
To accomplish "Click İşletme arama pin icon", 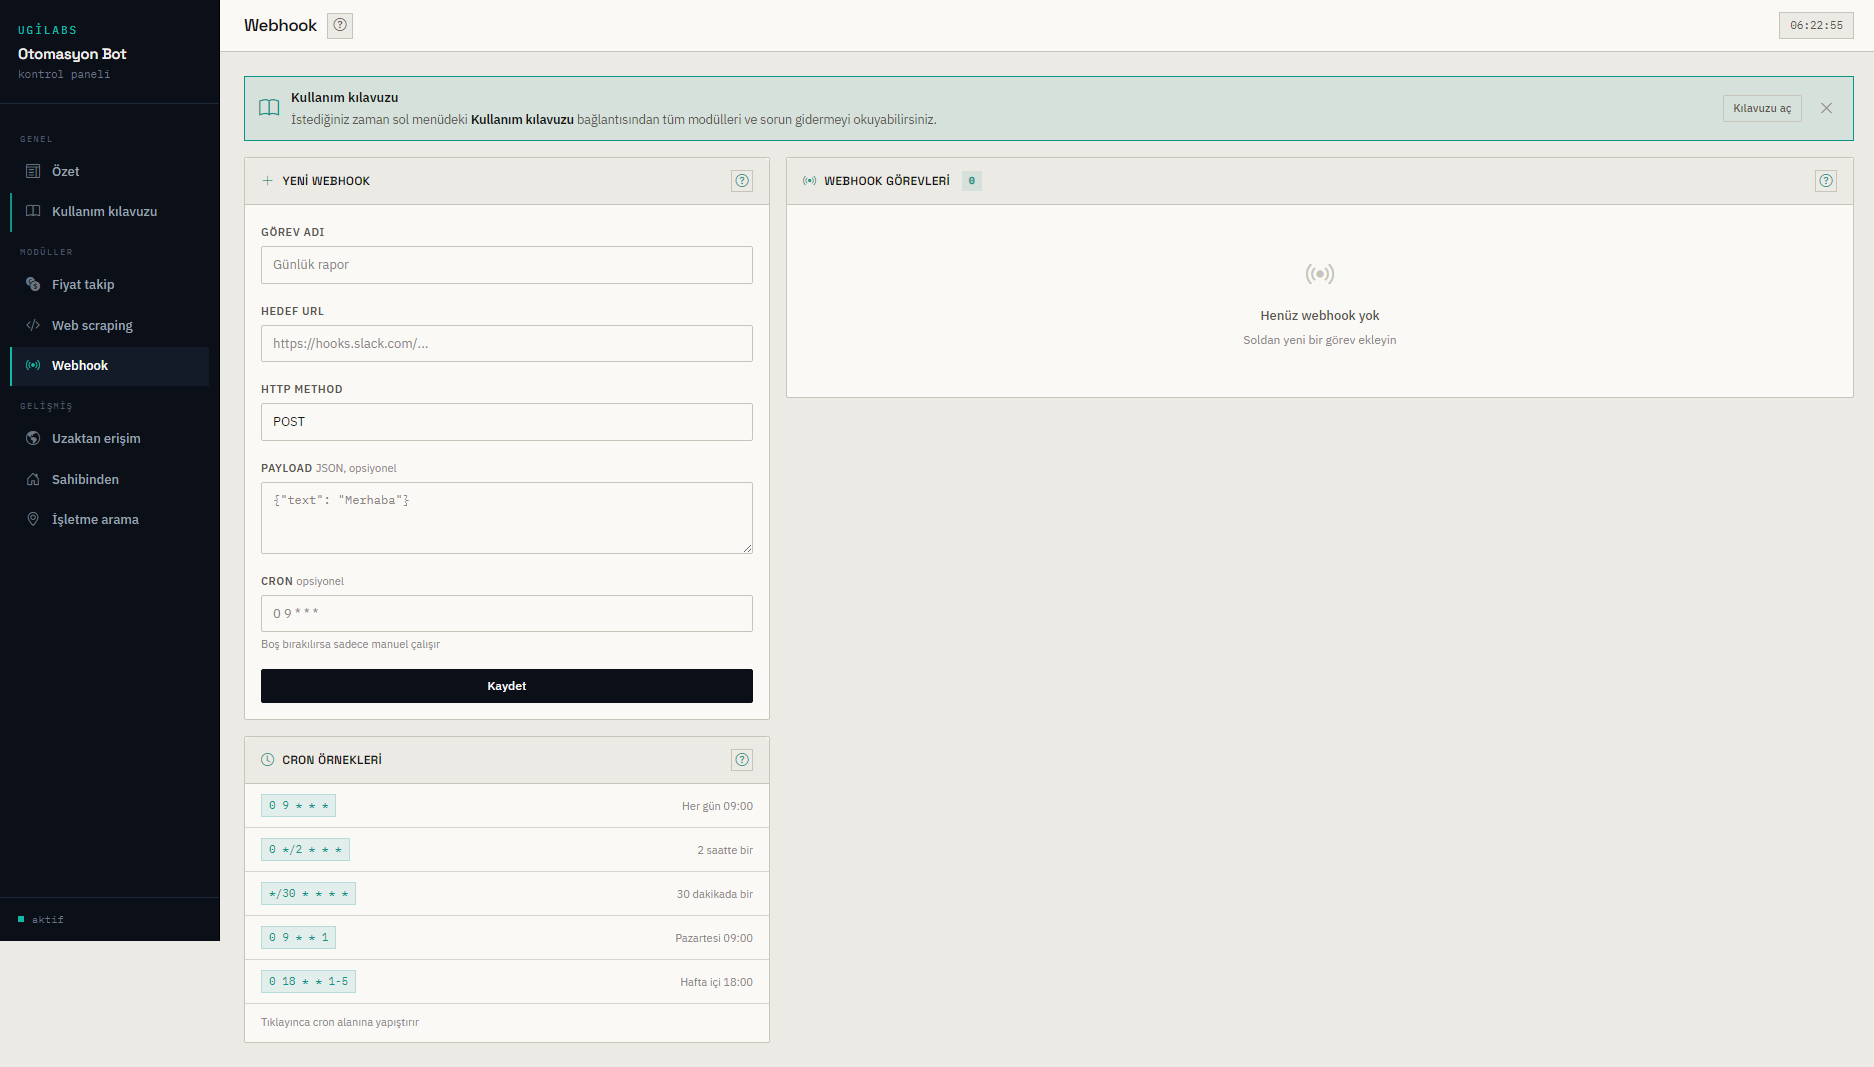I will tap(33, 519).
